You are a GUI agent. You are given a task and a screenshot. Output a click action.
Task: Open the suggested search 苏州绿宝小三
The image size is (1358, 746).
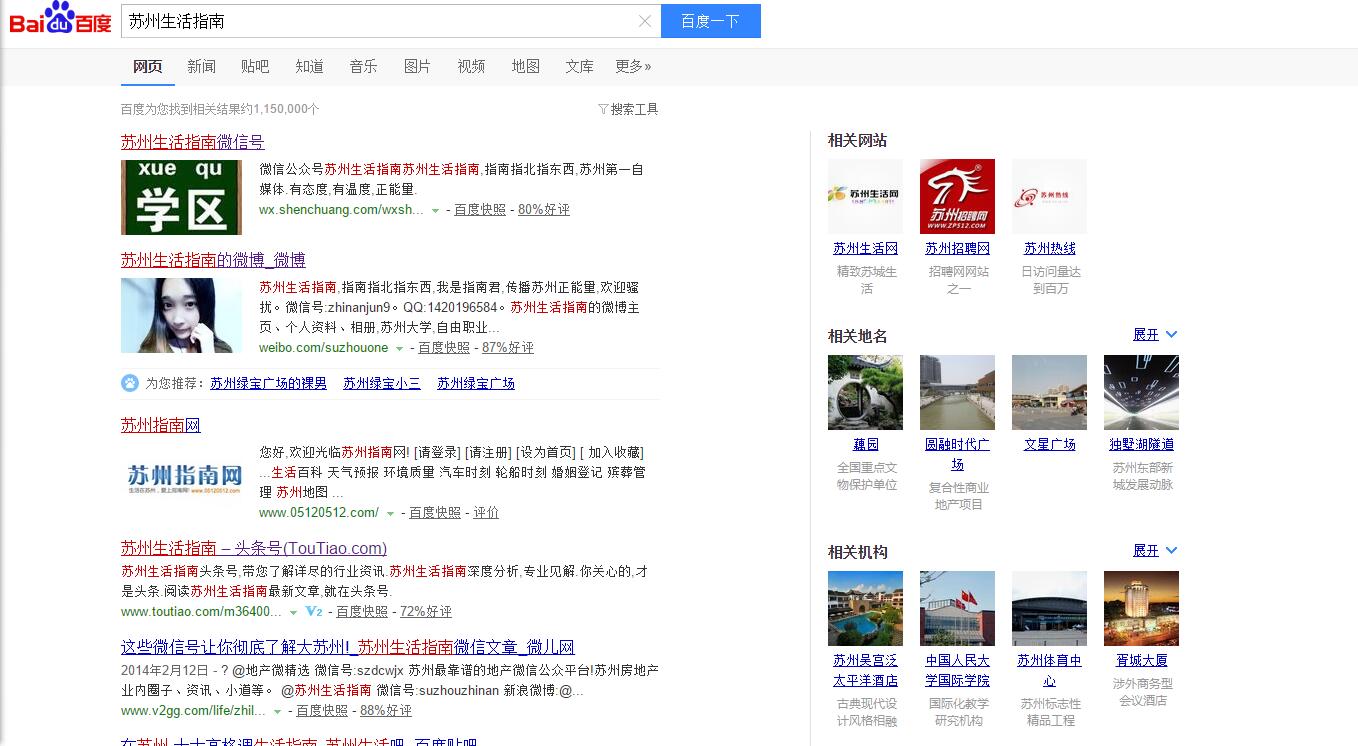(x=382, y=383)
